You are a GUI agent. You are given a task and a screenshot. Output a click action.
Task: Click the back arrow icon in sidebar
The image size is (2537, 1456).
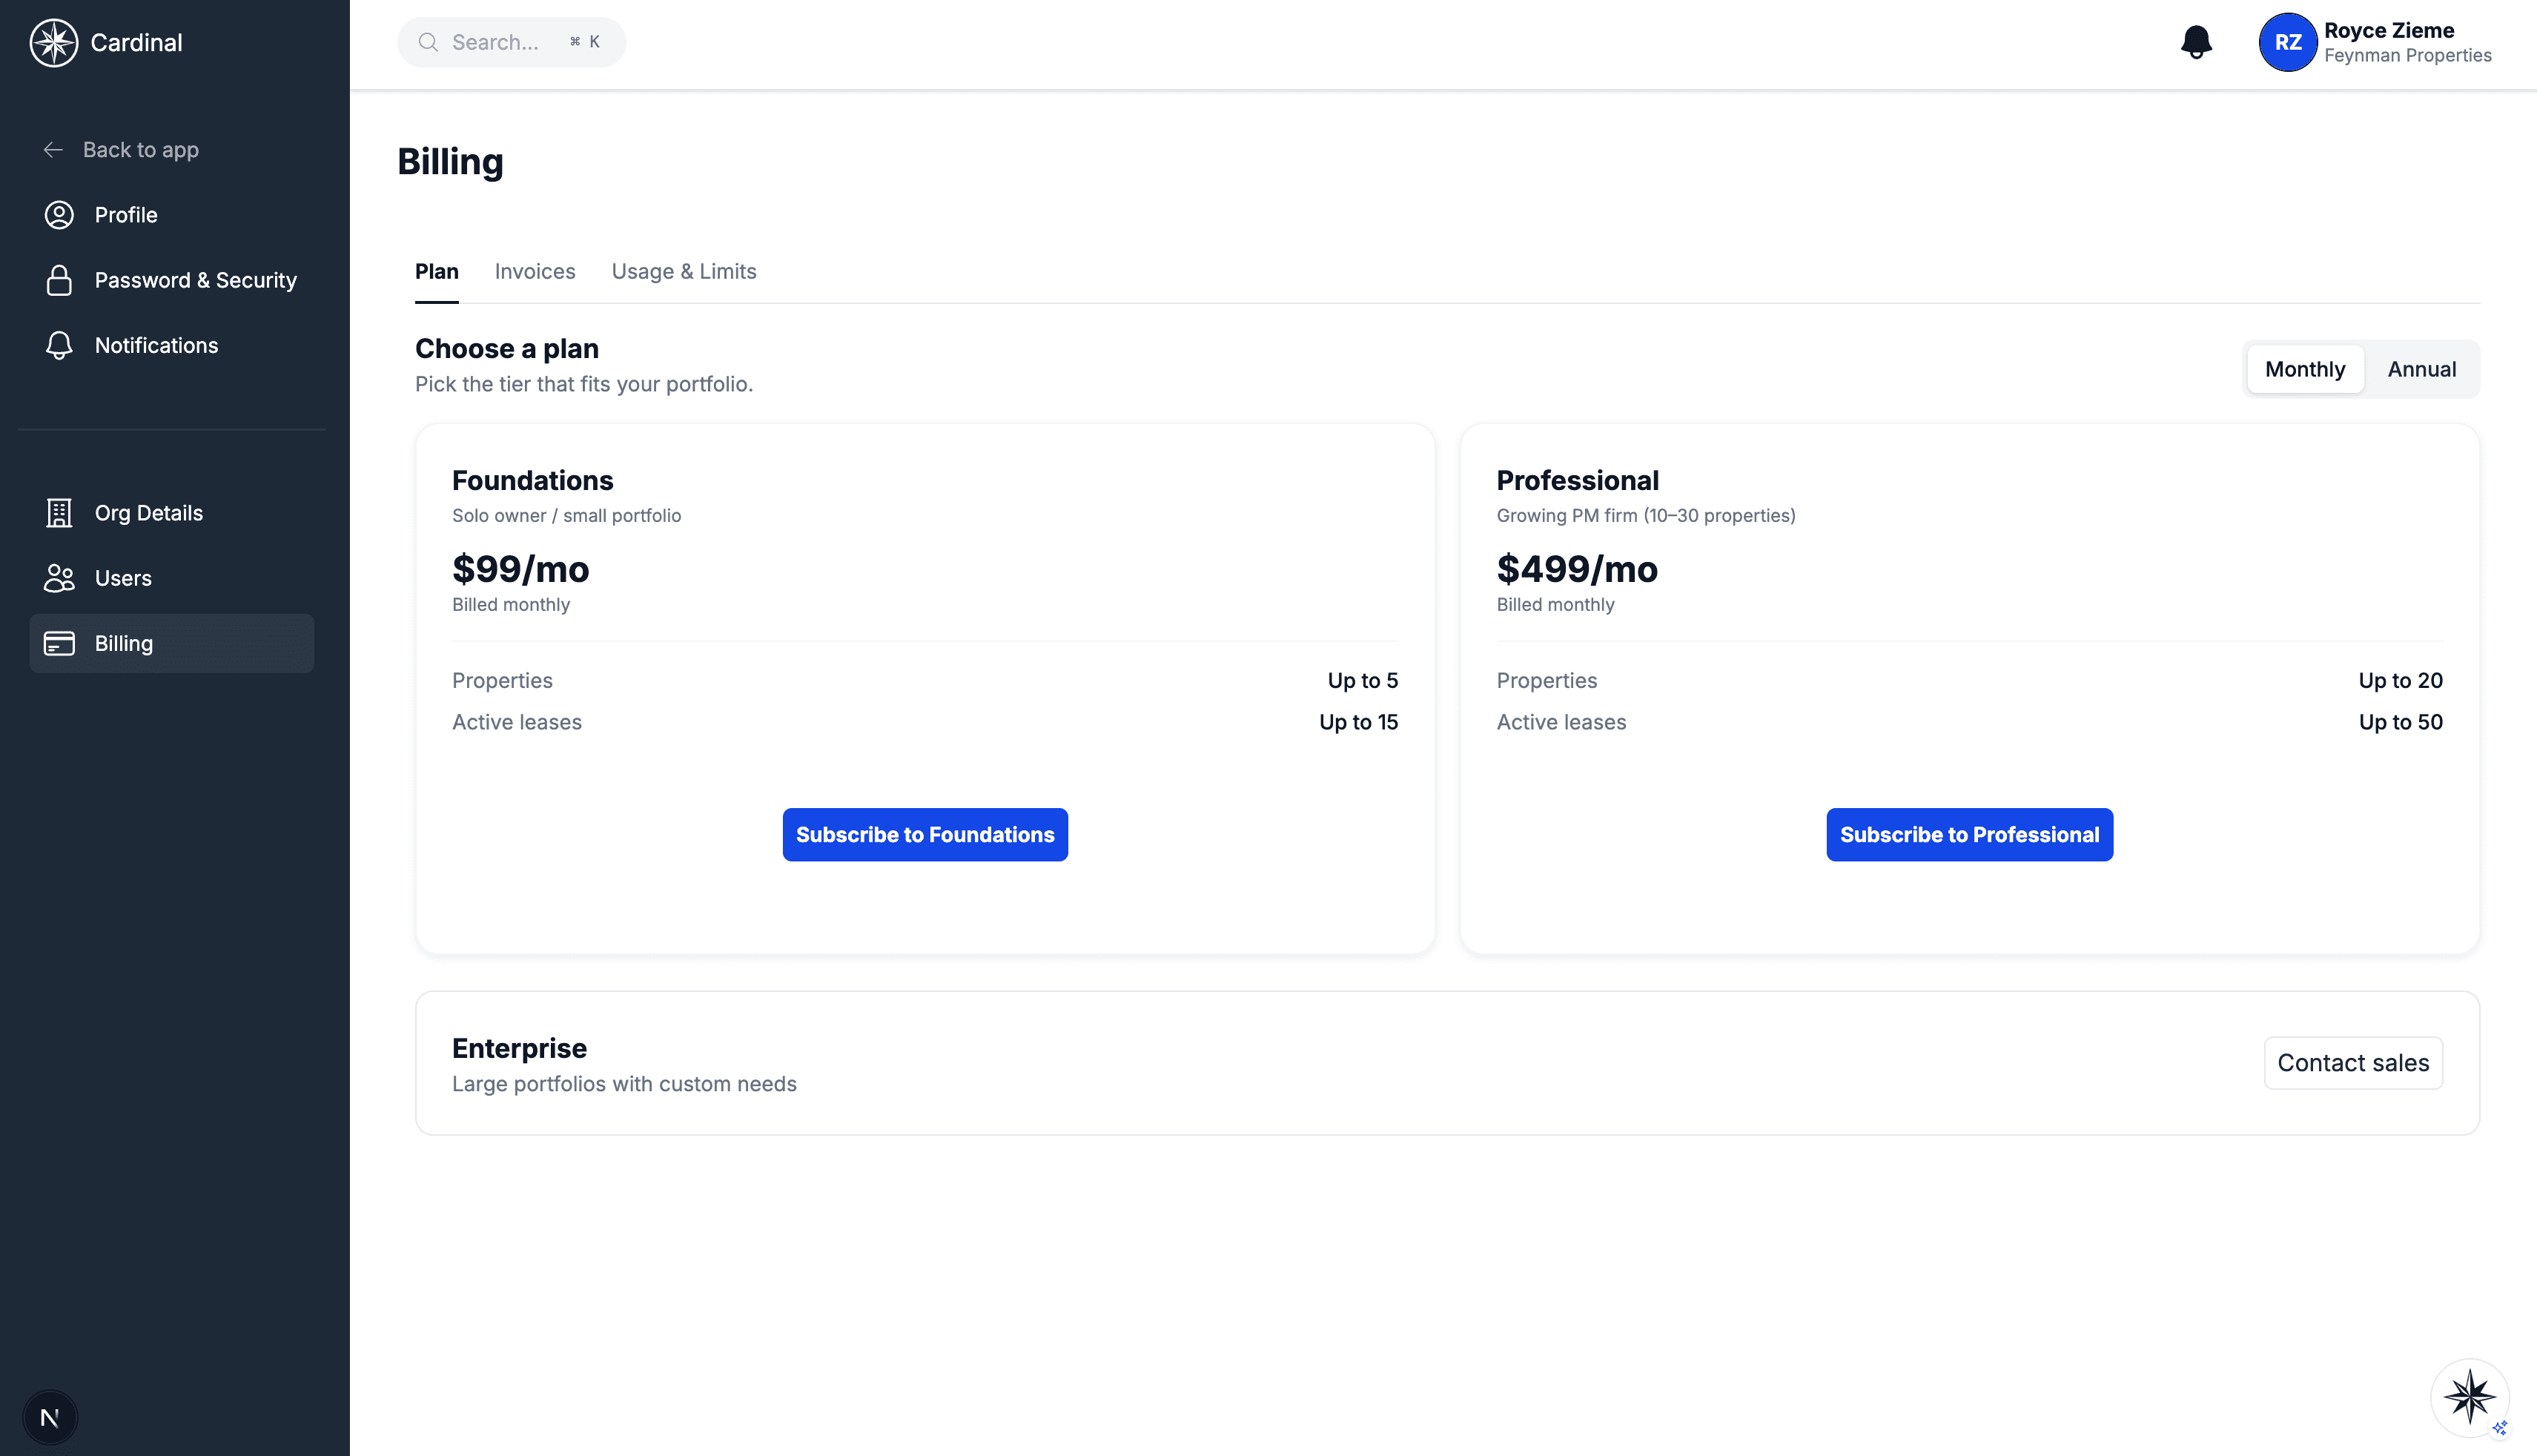[x=54, y=150]
